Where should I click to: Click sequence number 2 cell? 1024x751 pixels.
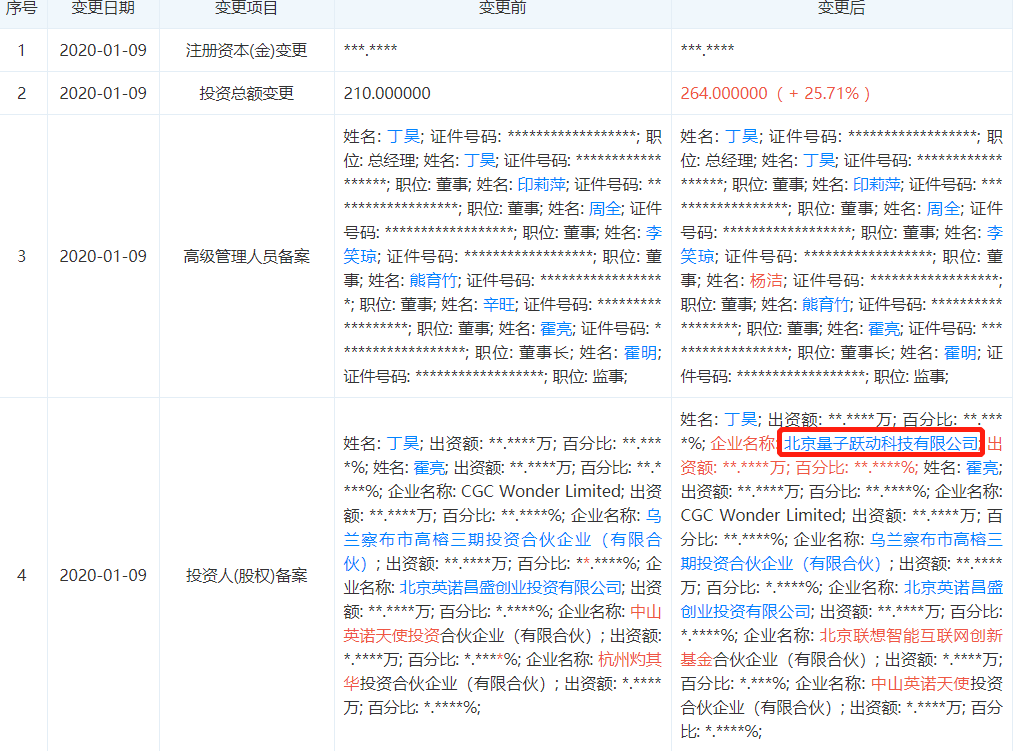(x=22, y=93)
